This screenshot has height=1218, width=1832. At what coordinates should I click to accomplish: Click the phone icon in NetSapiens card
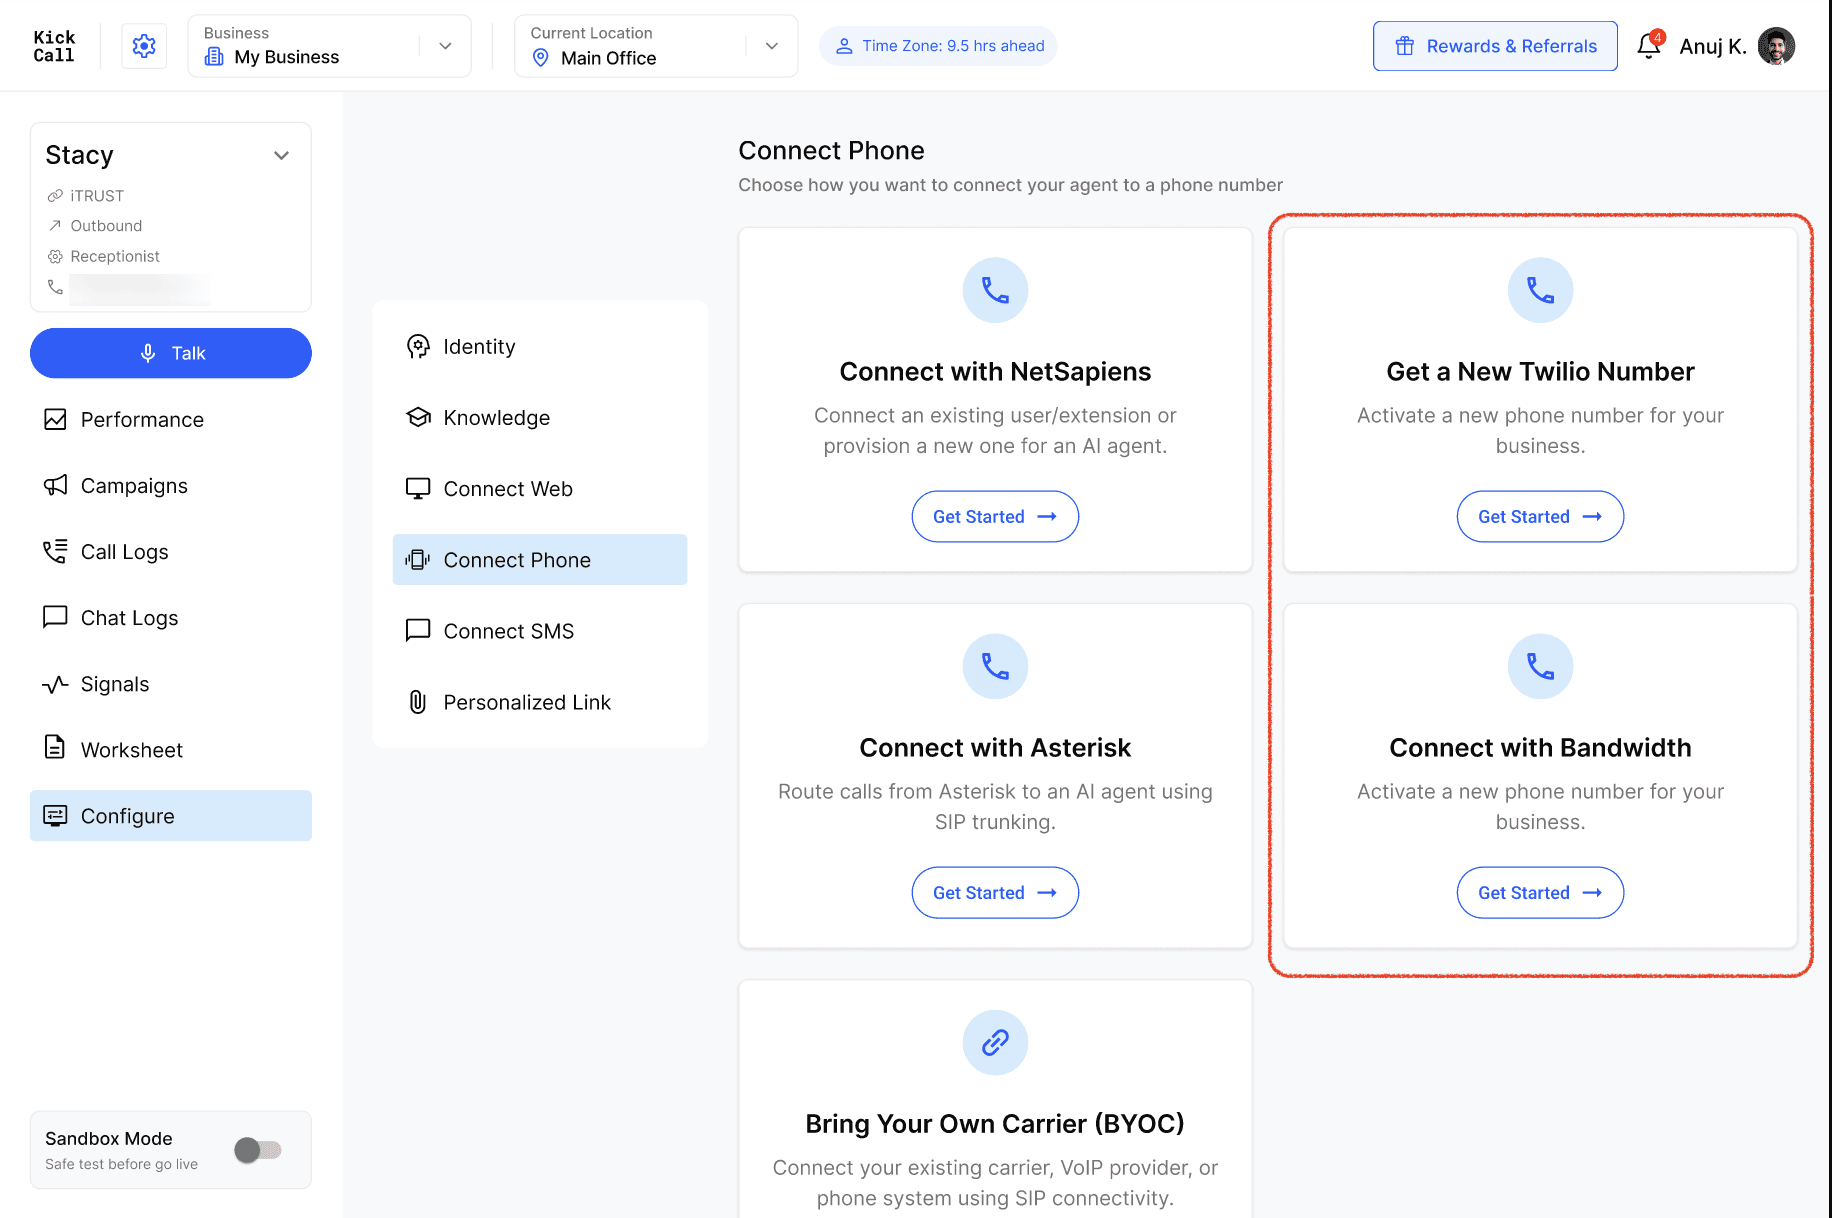[995, 290]
